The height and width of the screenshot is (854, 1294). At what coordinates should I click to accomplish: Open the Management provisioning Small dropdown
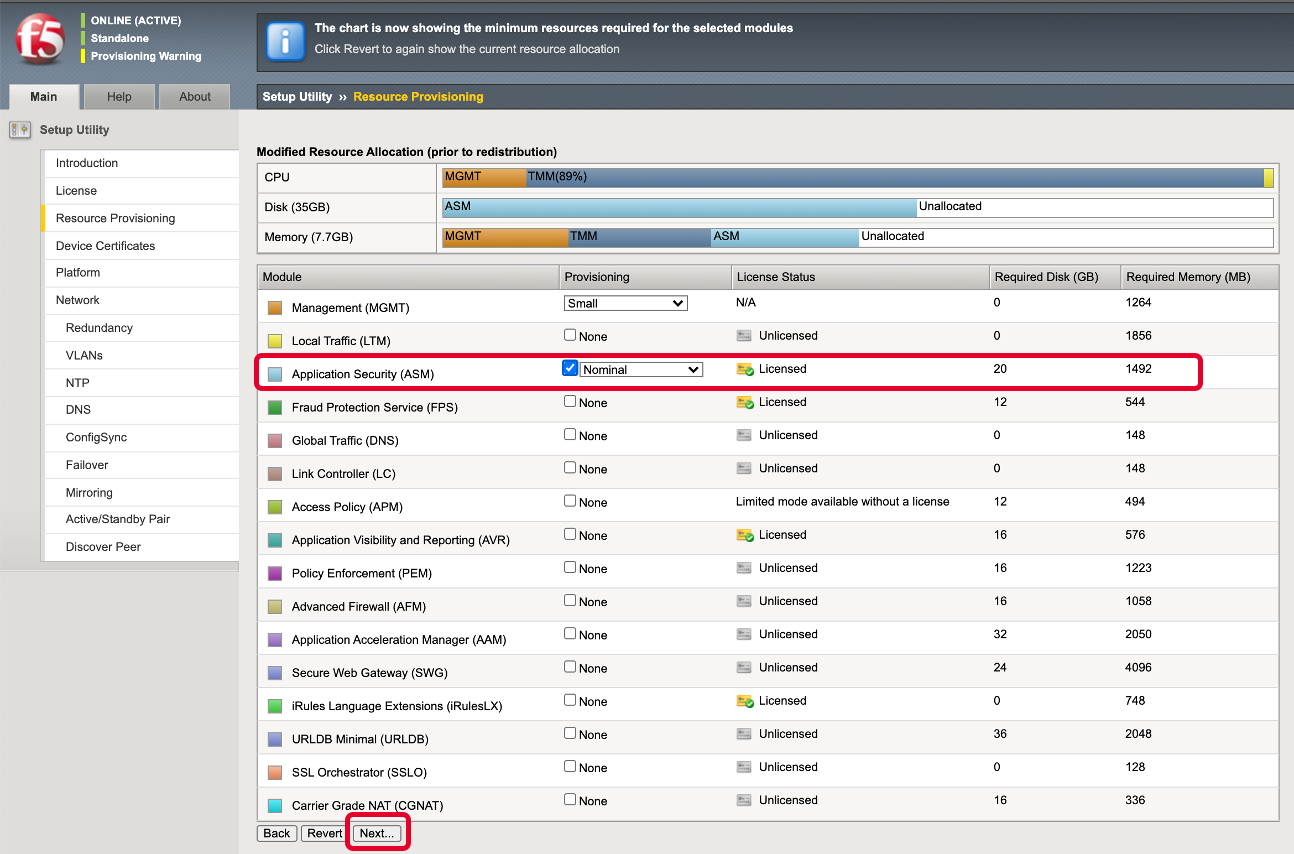click(x=626, y=303)
